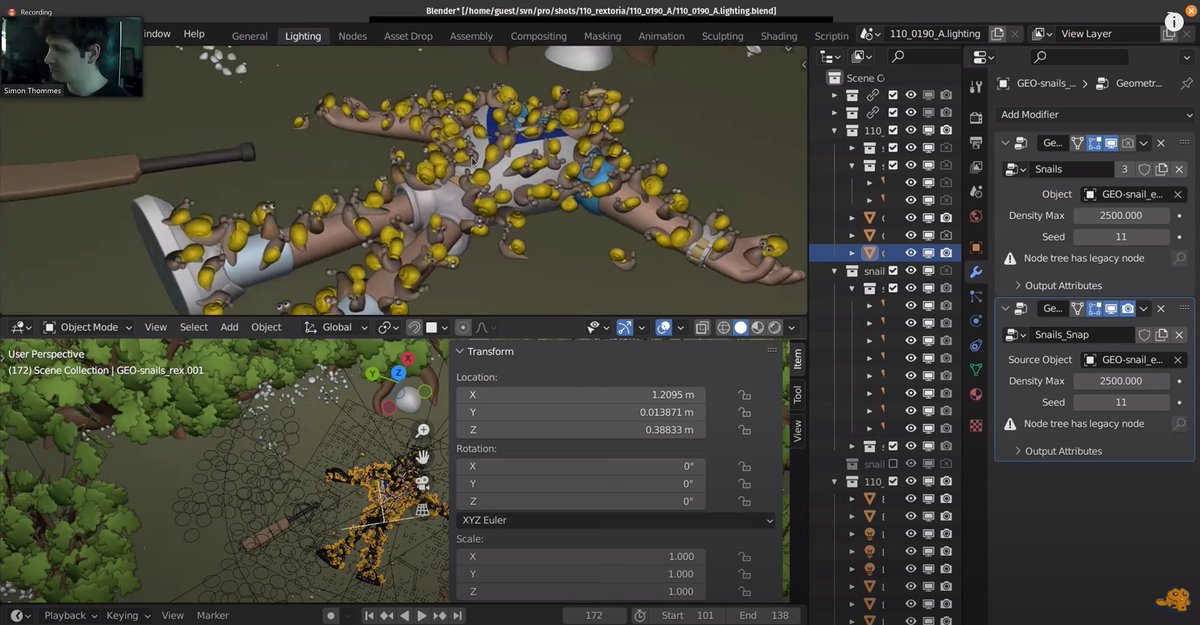The image size is (1200, 625).
Task: Open Global transform orientation dropdown
Action: pos(337,327)
